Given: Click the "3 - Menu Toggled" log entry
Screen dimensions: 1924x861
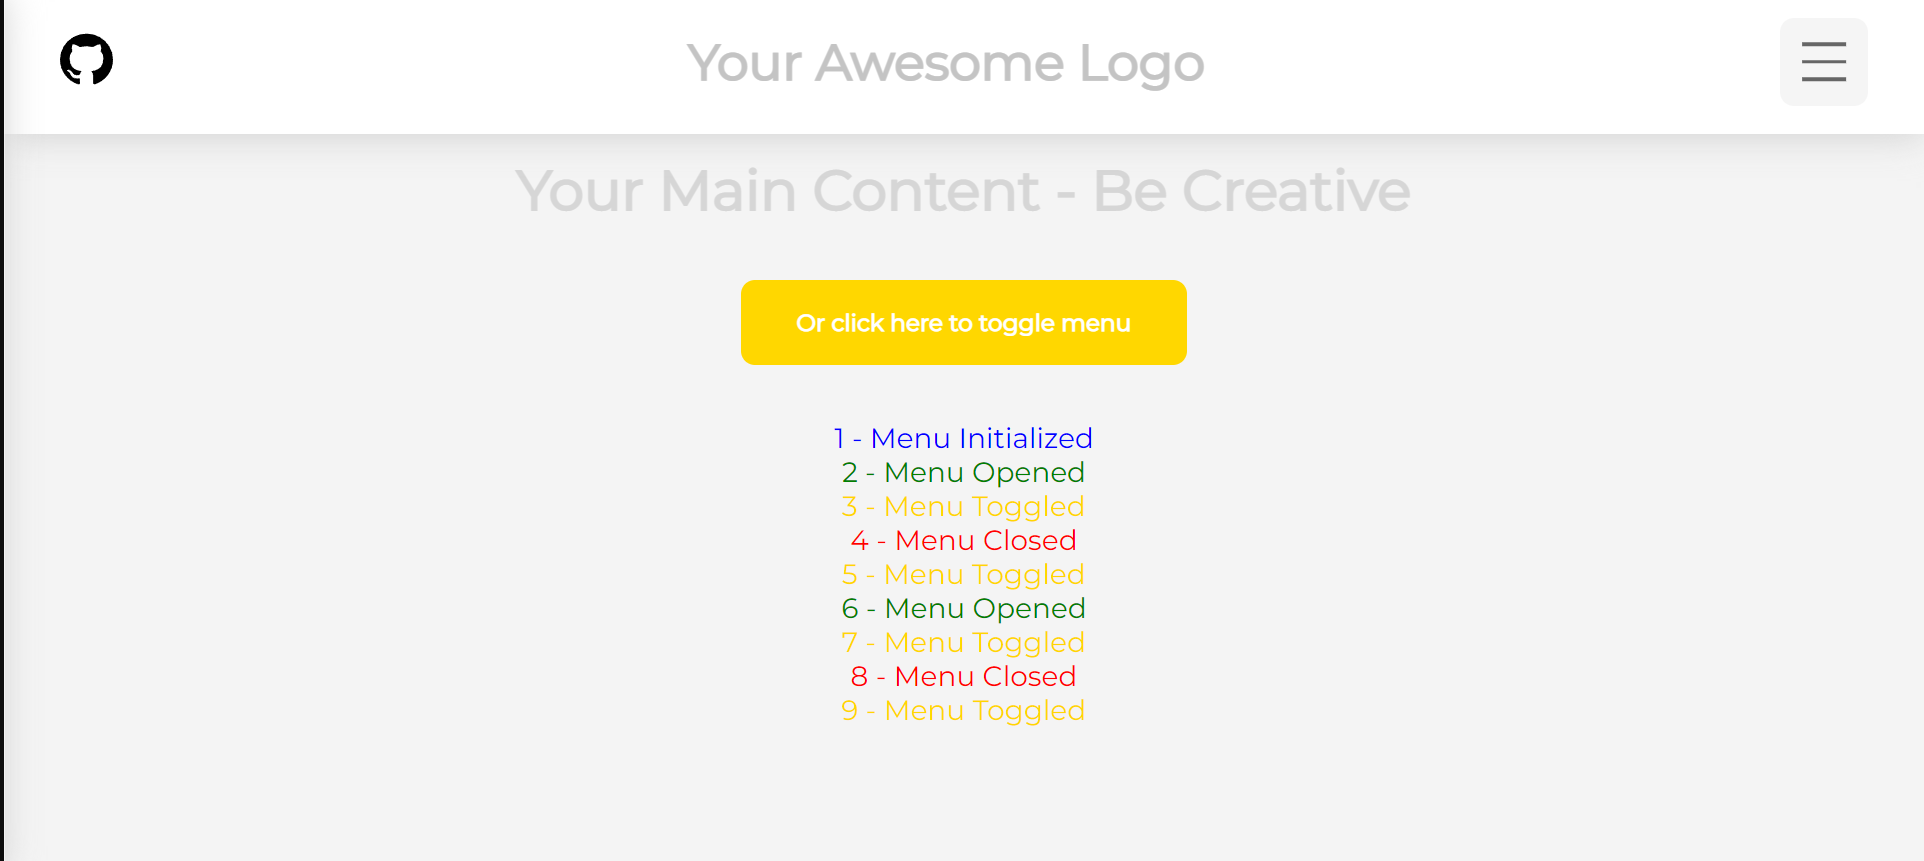Looking at the screenshot, I should 963,506.
